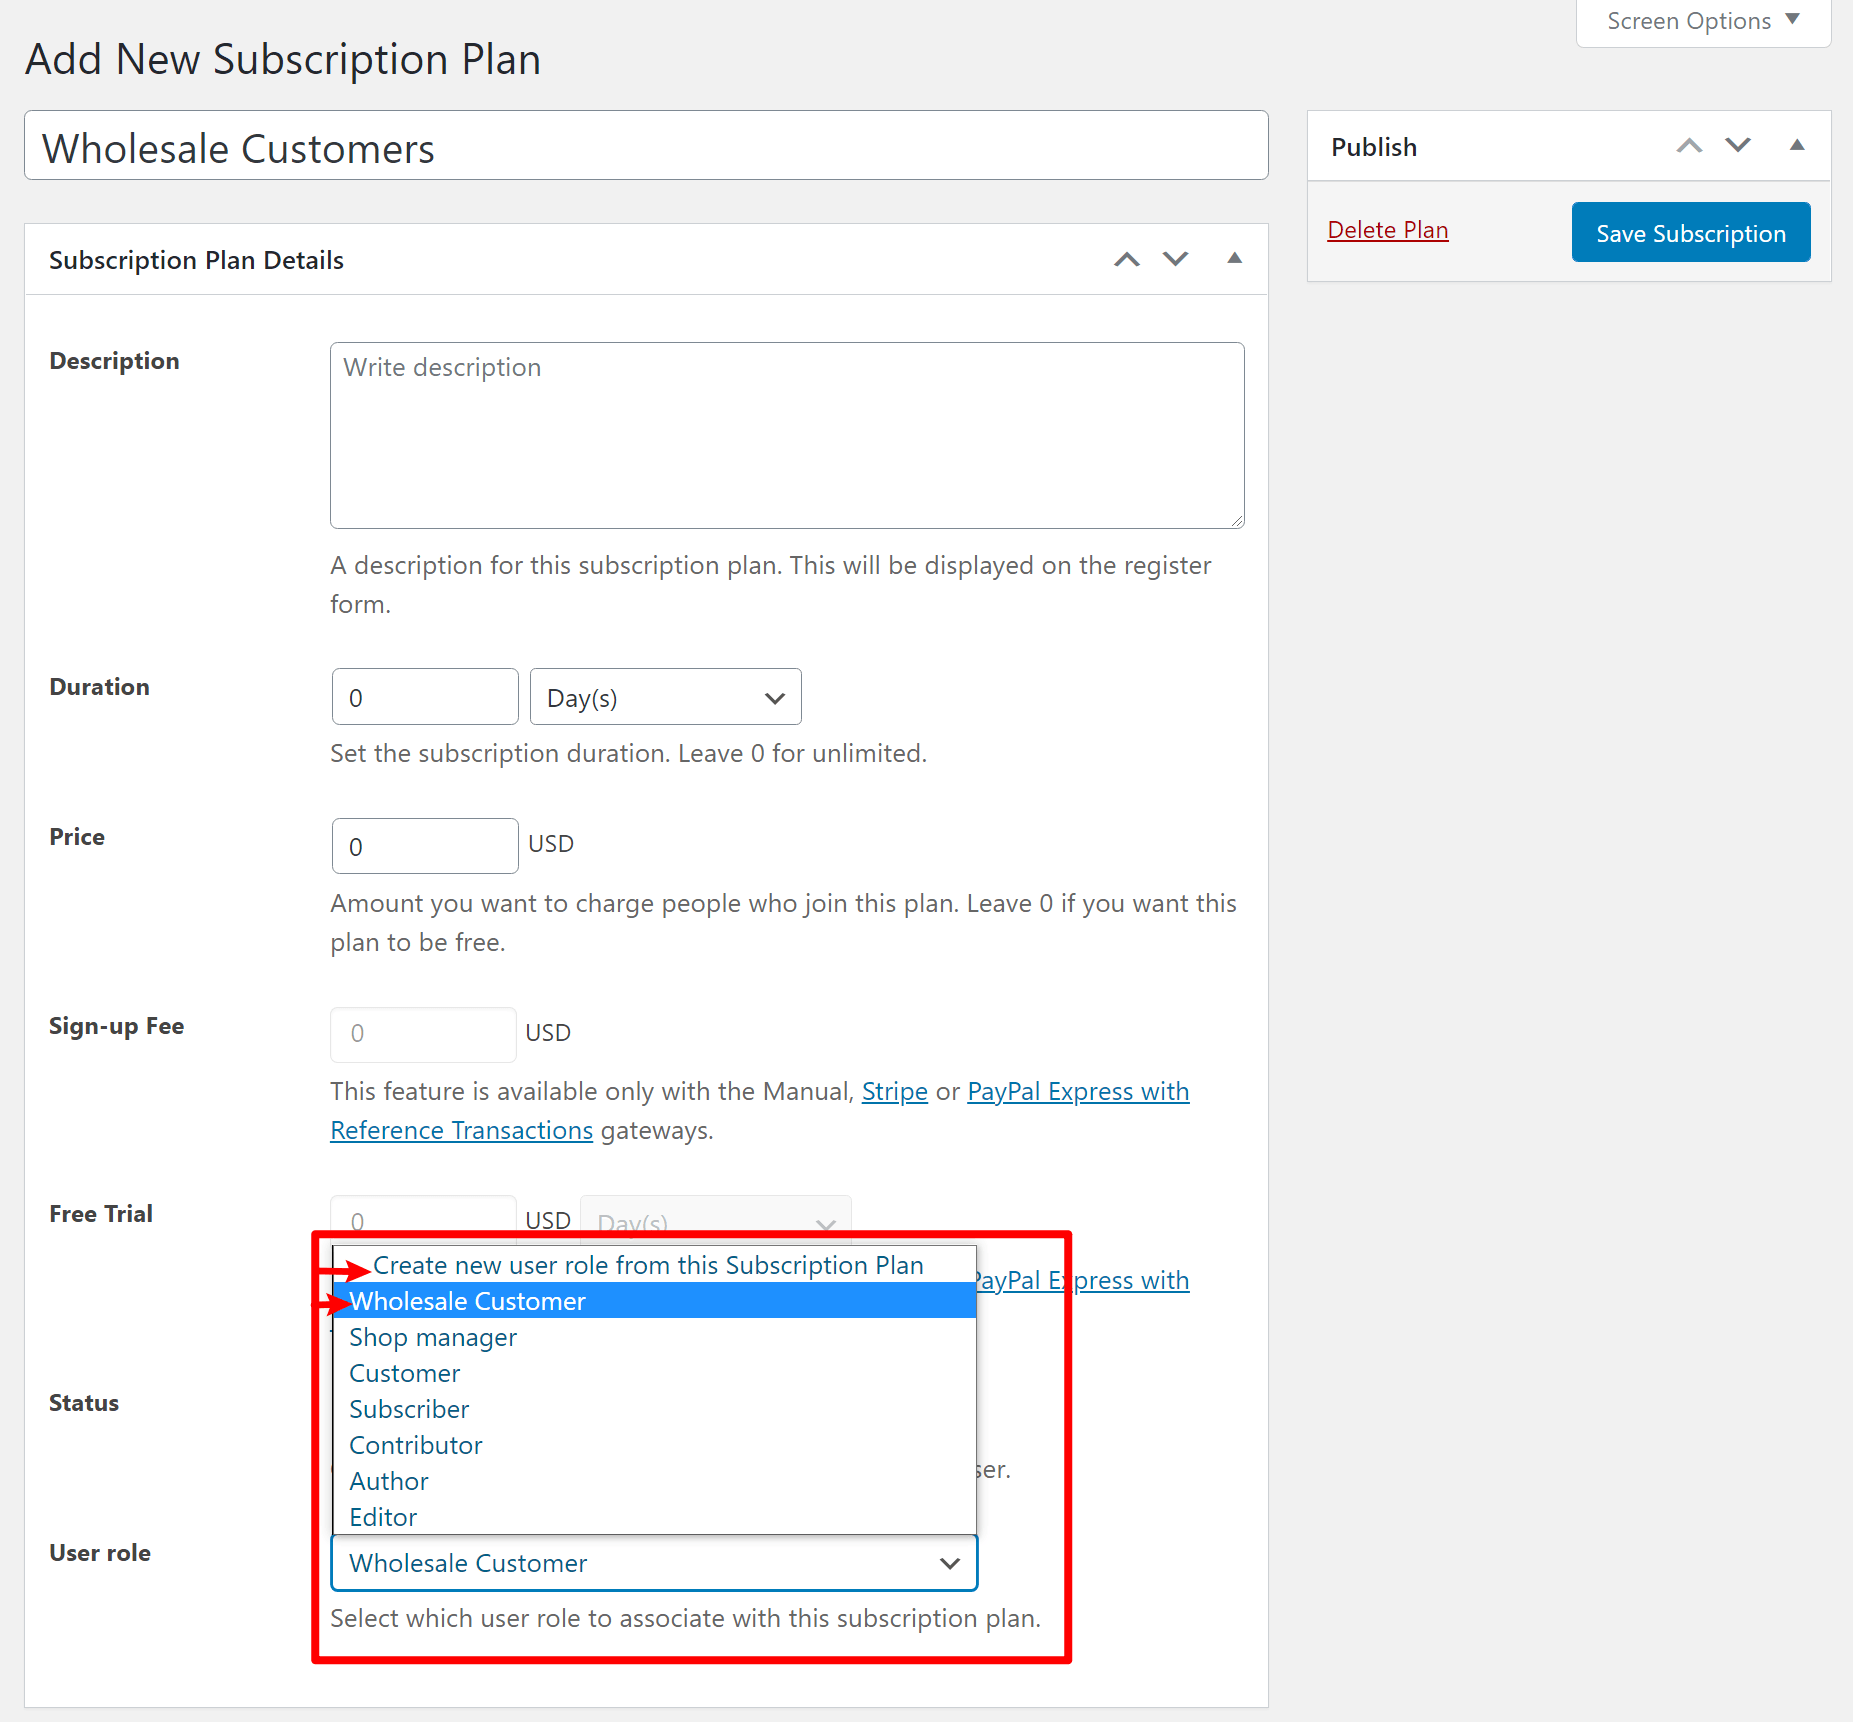Collapse the User role dropdown
1853x1722 pixels.
point(654,1563)
